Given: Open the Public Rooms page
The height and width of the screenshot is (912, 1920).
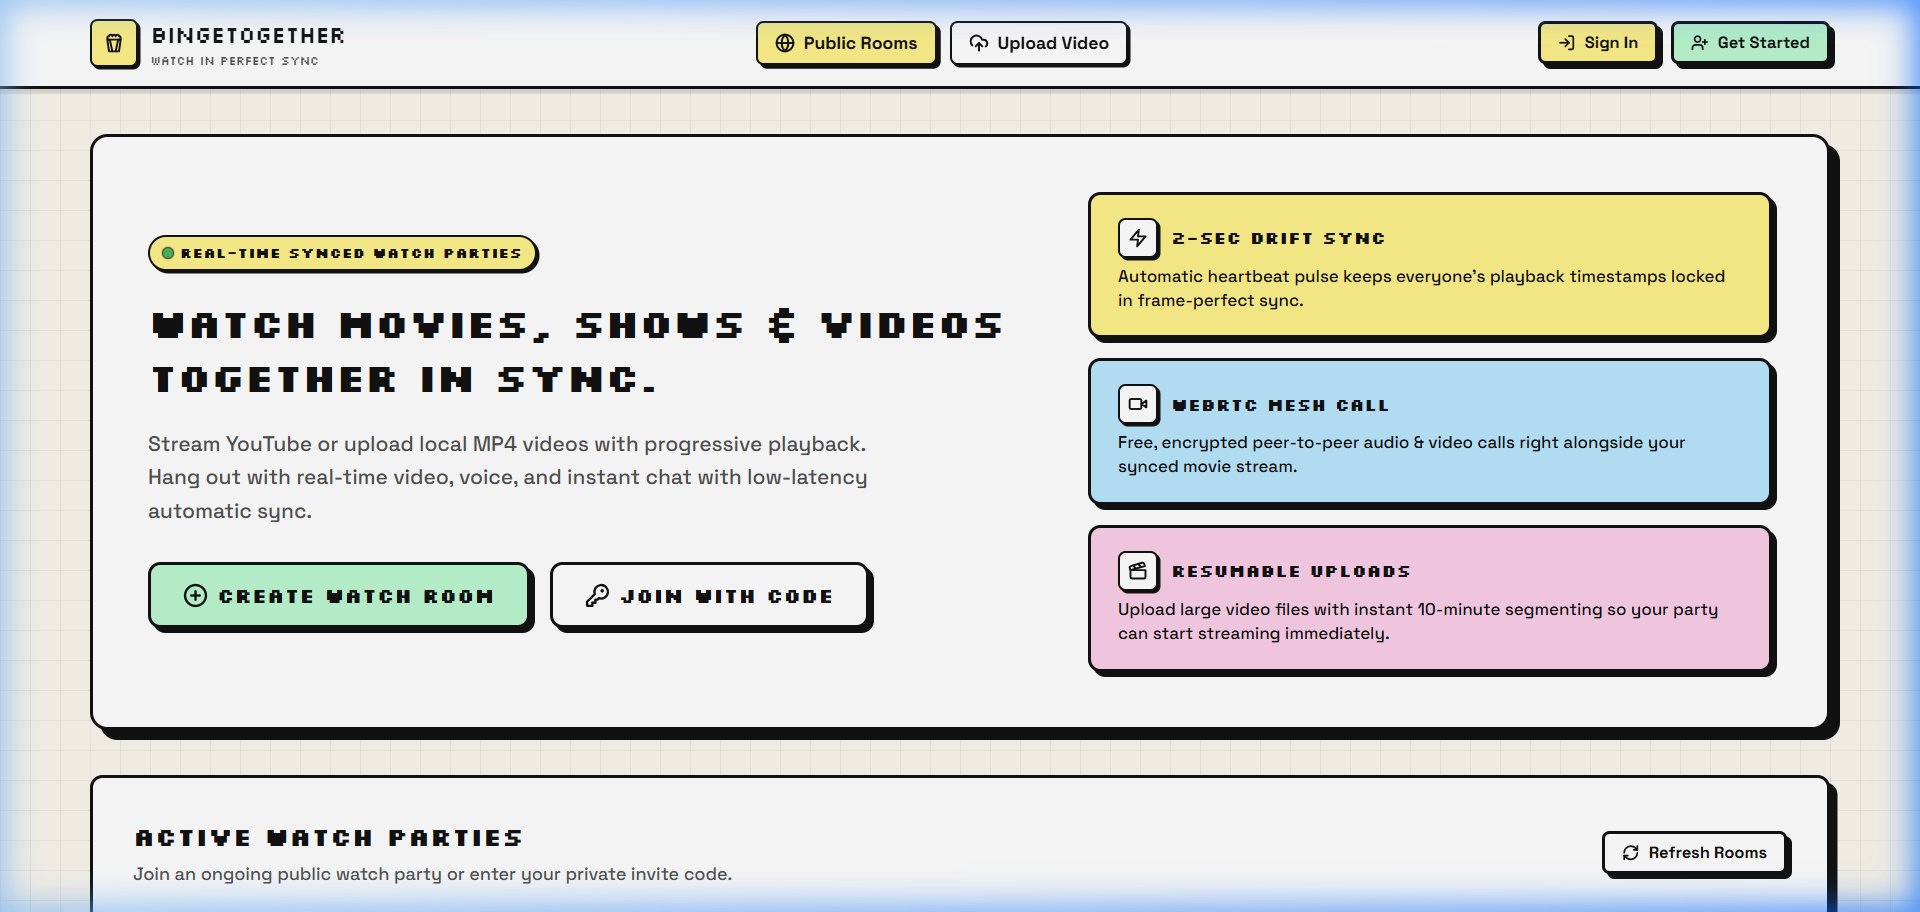Looking at the screenshot, I should pos(846,43).
